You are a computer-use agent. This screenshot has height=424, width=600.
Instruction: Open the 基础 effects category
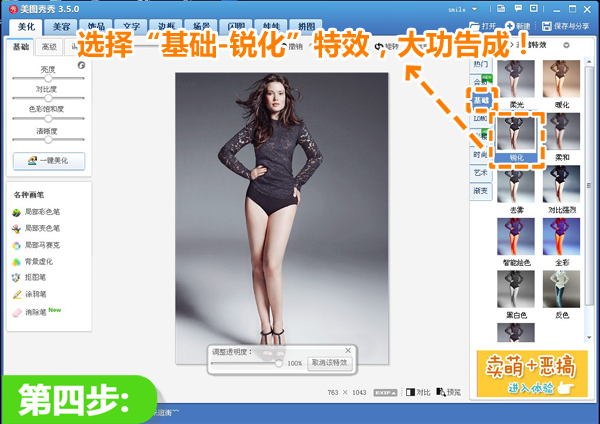[x=481, y=100]
